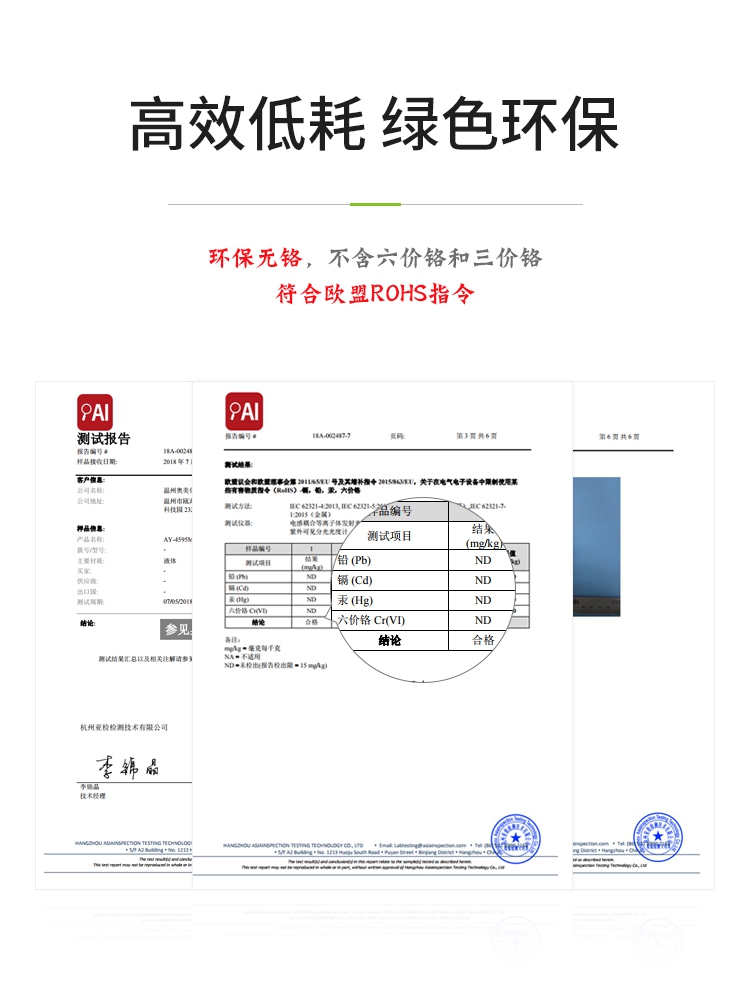Click the magnified 测试项目 header cell
750x990 pixels.
tap(389, 536)
